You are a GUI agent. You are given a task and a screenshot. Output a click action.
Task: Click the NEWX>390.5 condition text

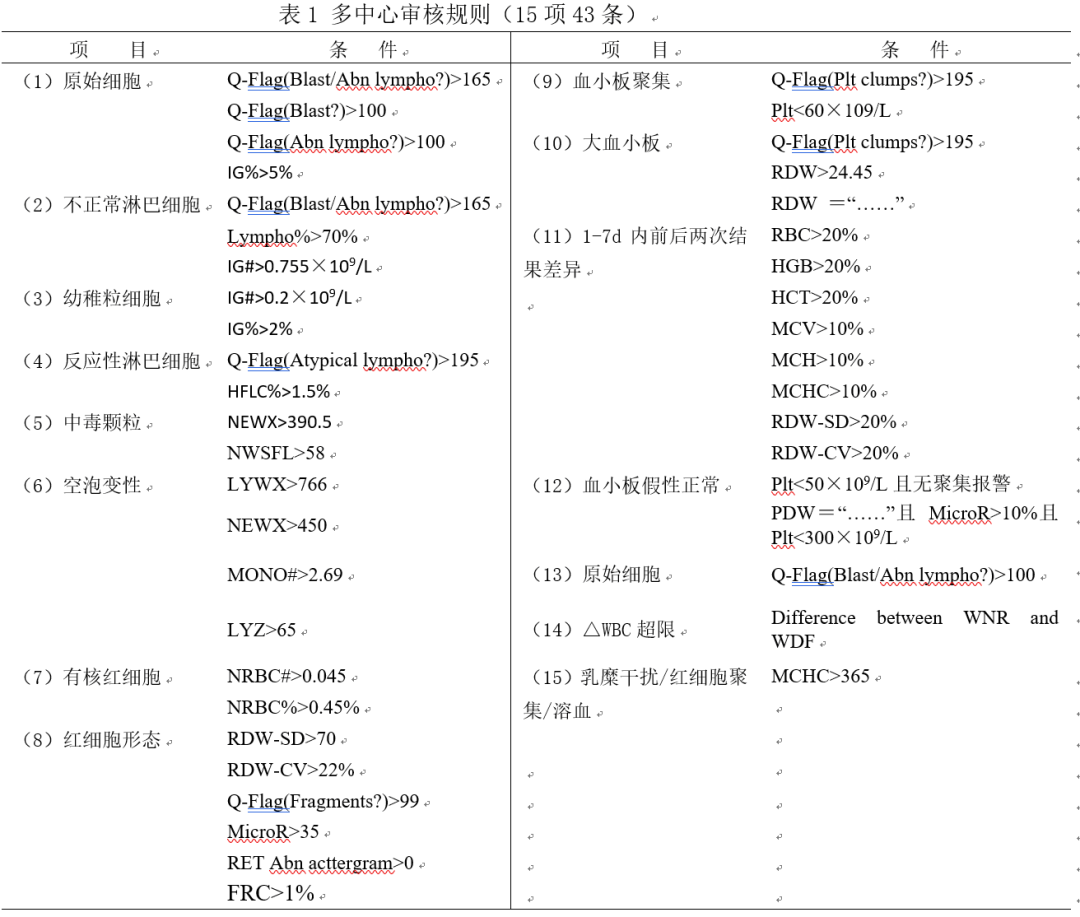(x=279, y=422)
